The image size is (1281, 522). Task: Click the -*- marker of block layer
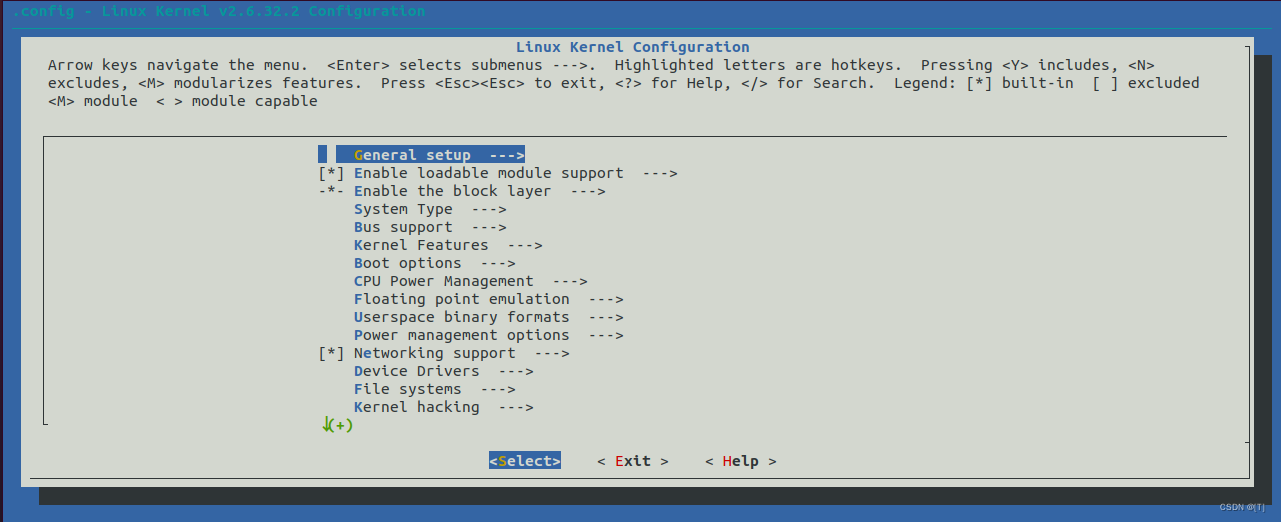click(332, 191)
